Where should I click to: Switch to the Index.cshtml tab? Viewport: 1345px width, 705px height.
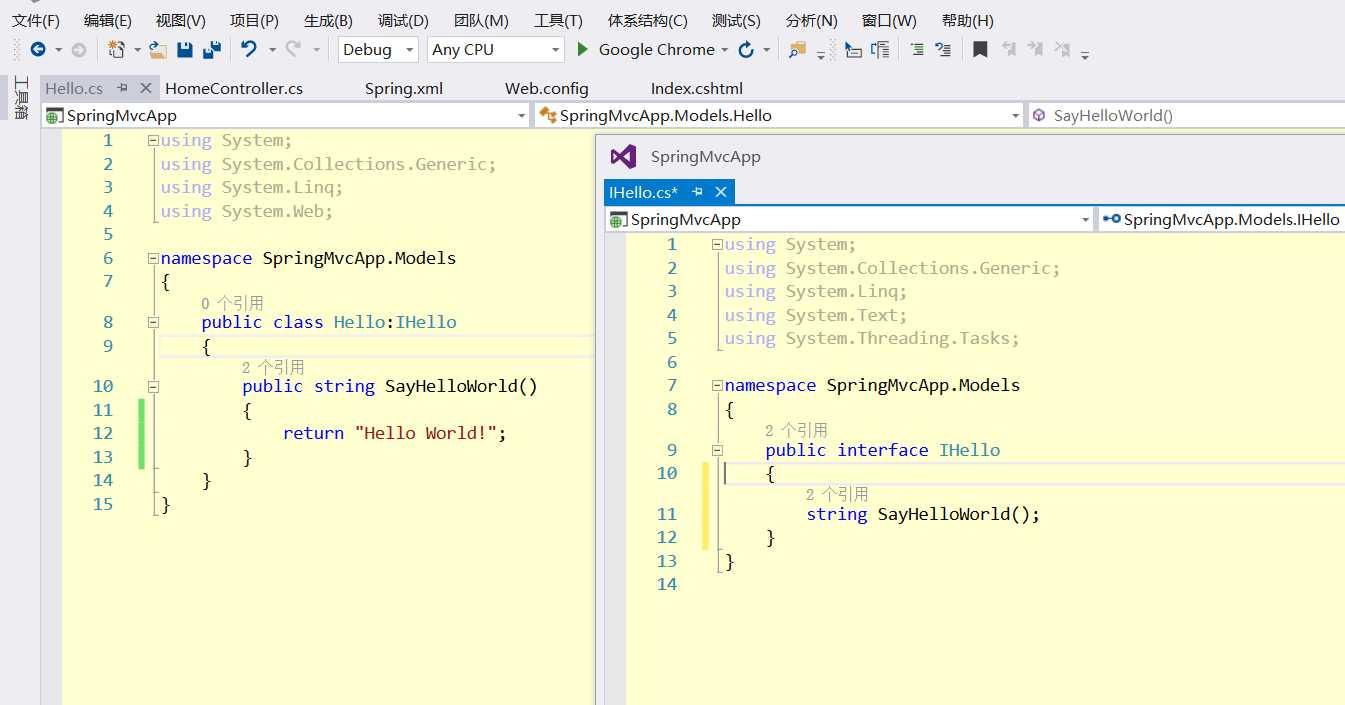click(697, 88)
